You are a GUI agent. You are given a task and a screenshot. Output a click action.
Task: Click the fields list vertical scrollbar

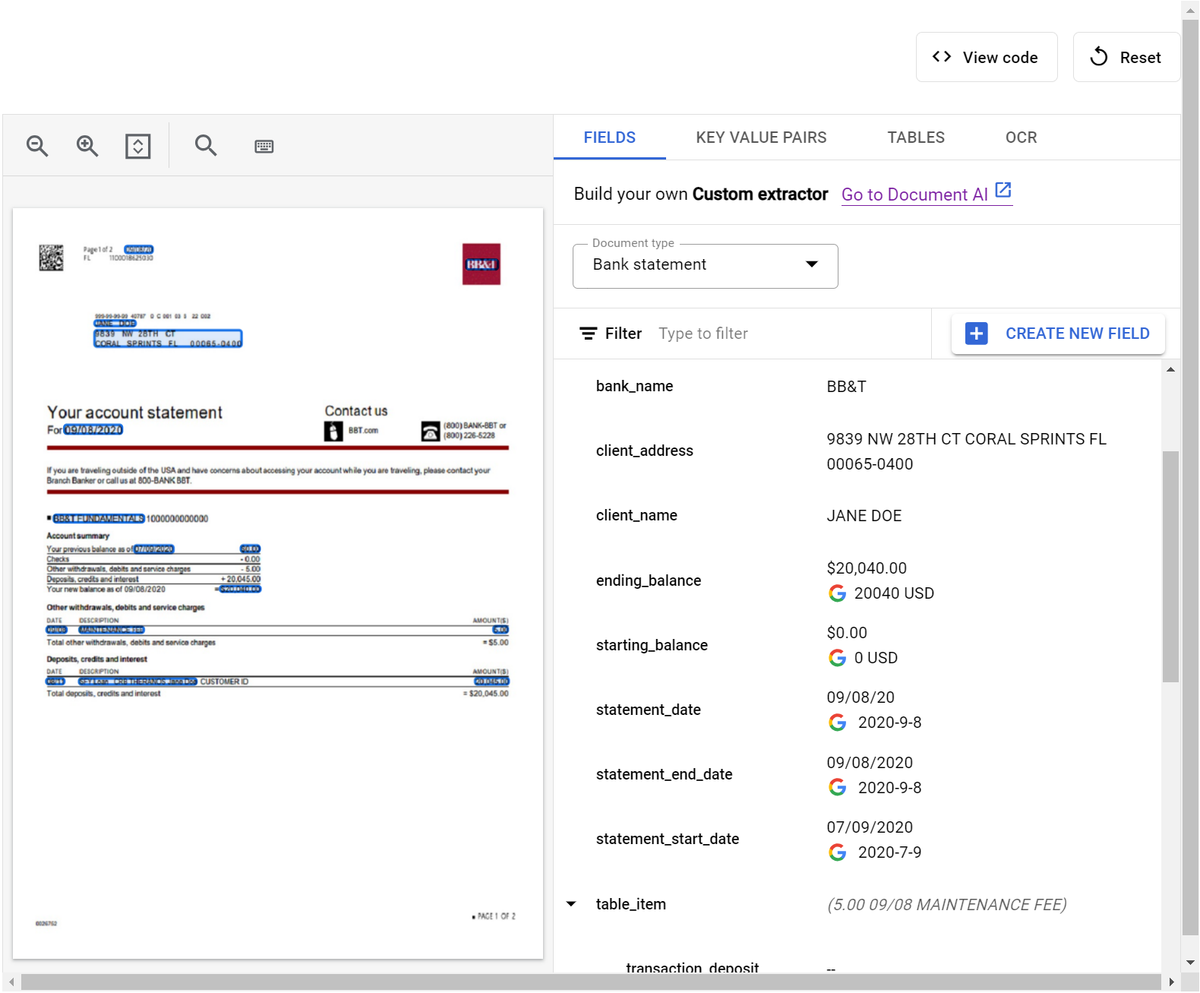point(1172,565)
